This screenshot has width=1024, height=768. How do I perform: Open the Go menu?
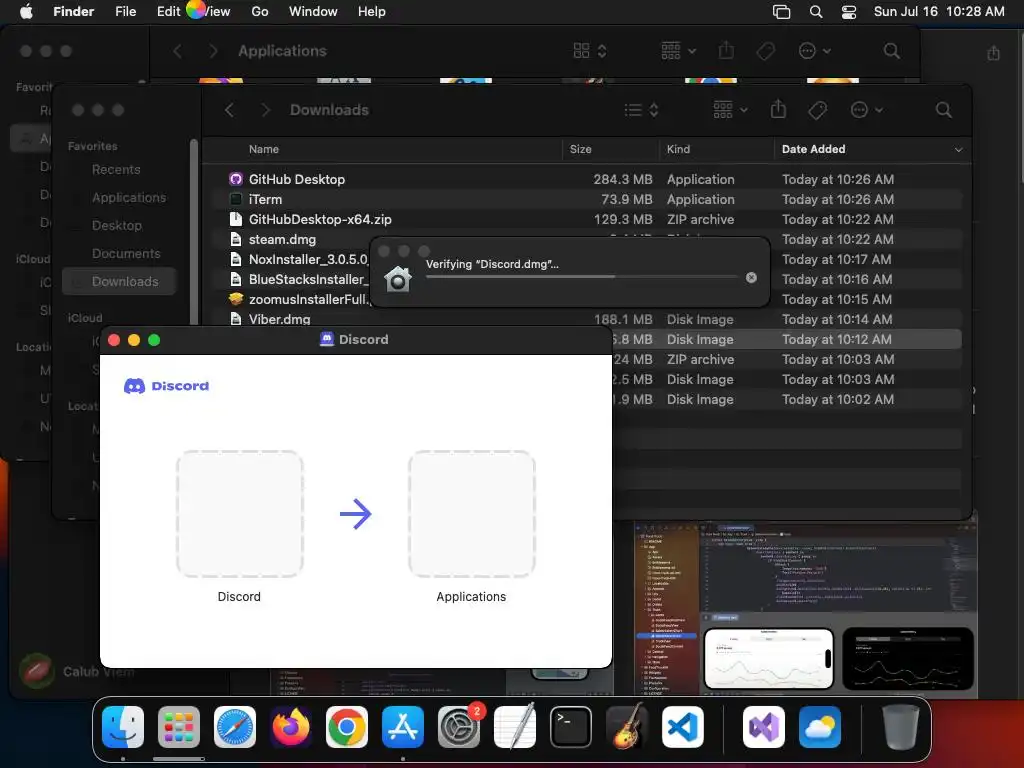pos(260,11)
